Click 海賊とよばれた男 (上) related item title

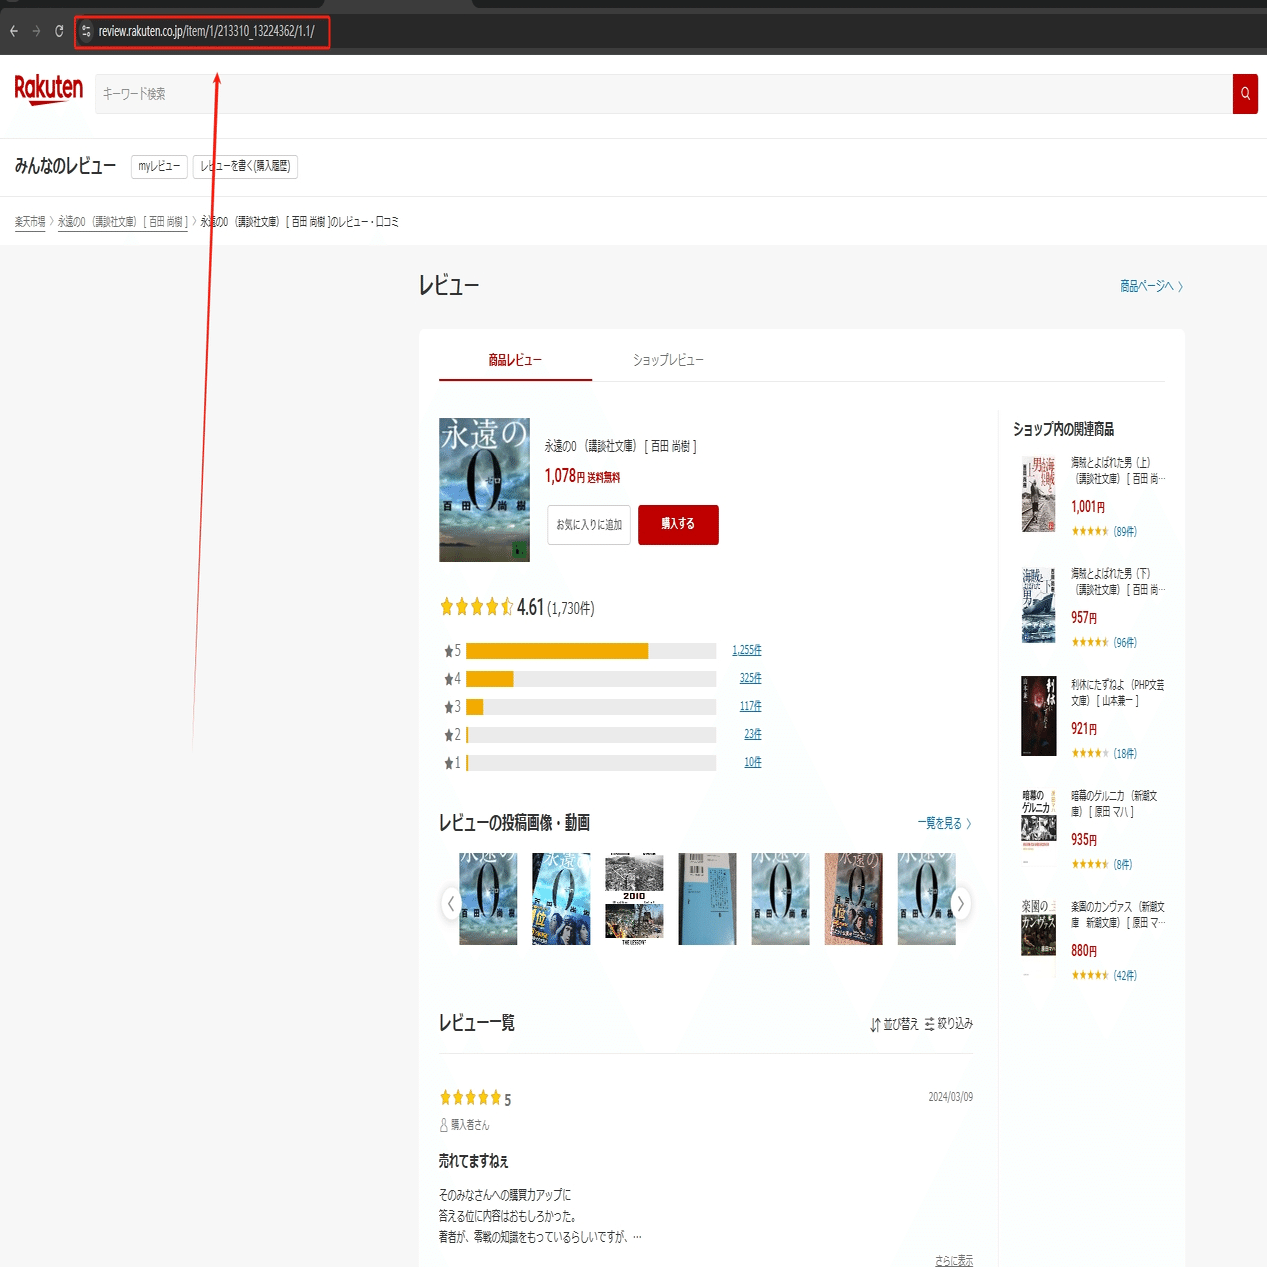click(1118, 471)
